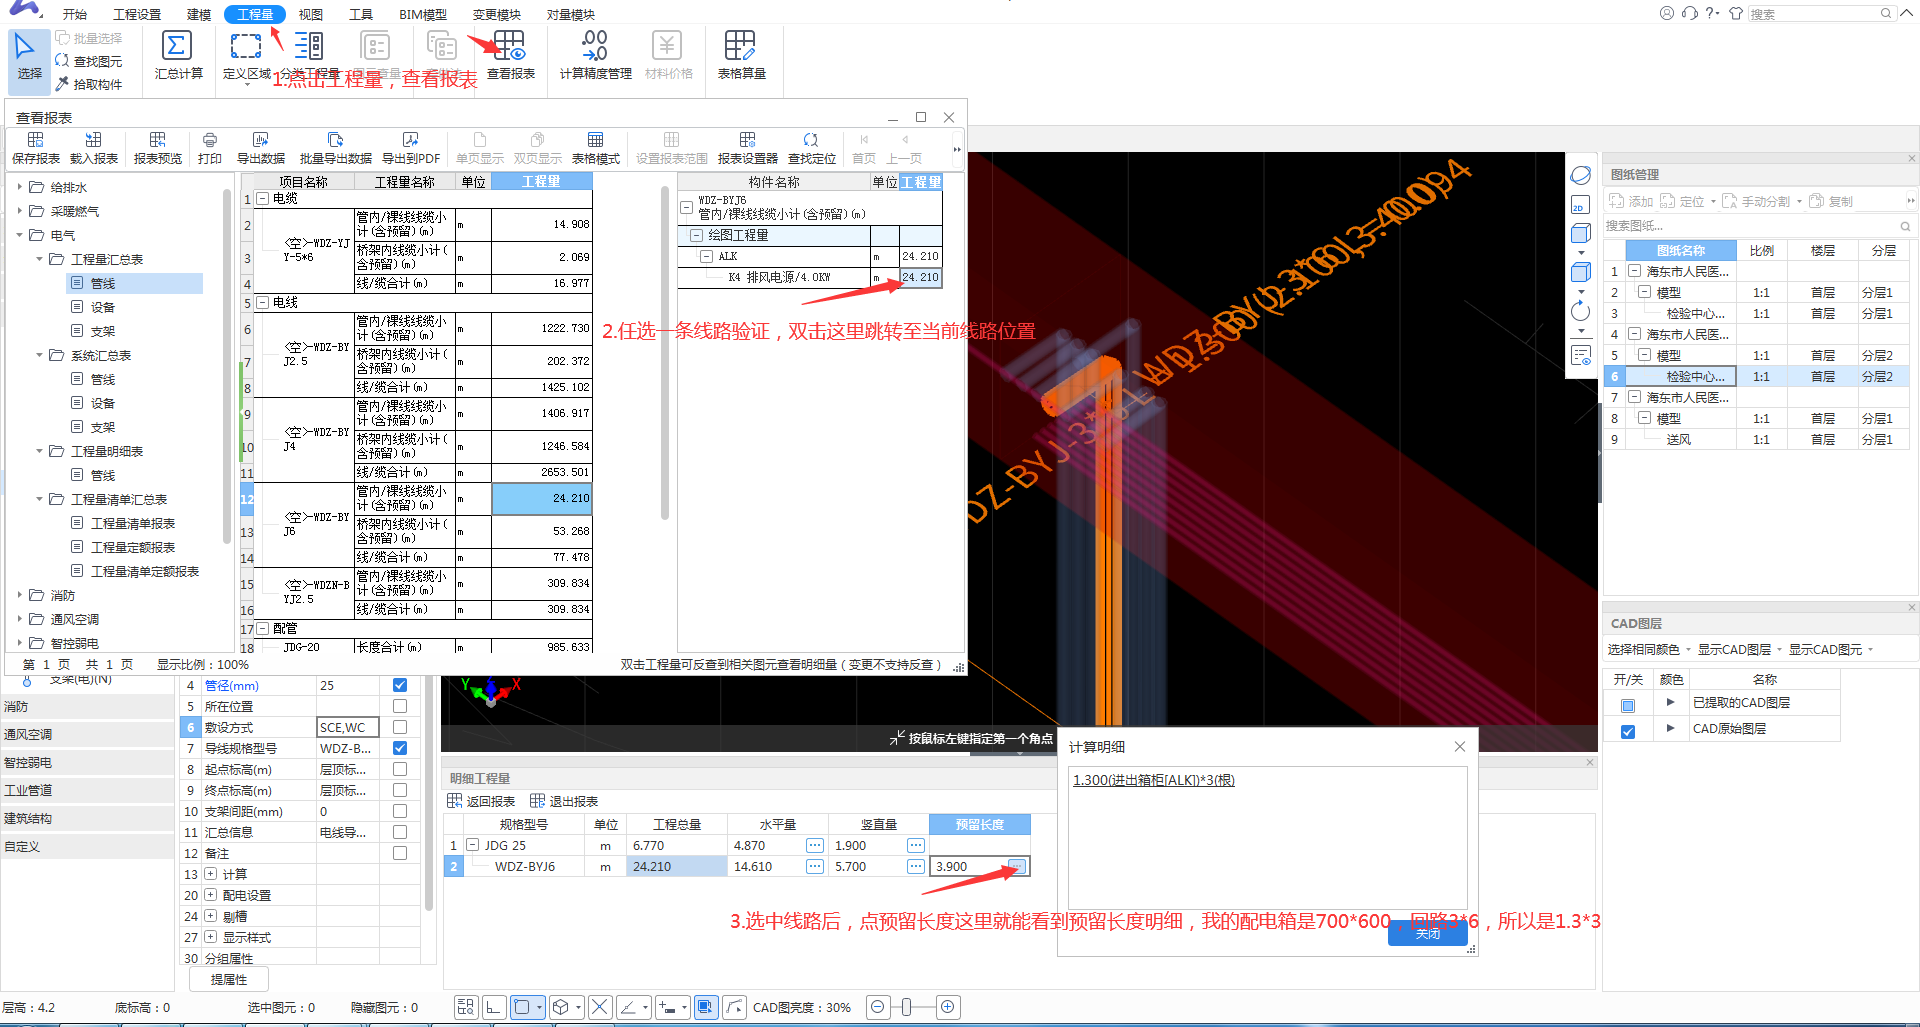Collapse 工程量汇总表 node

coord(40,259)
